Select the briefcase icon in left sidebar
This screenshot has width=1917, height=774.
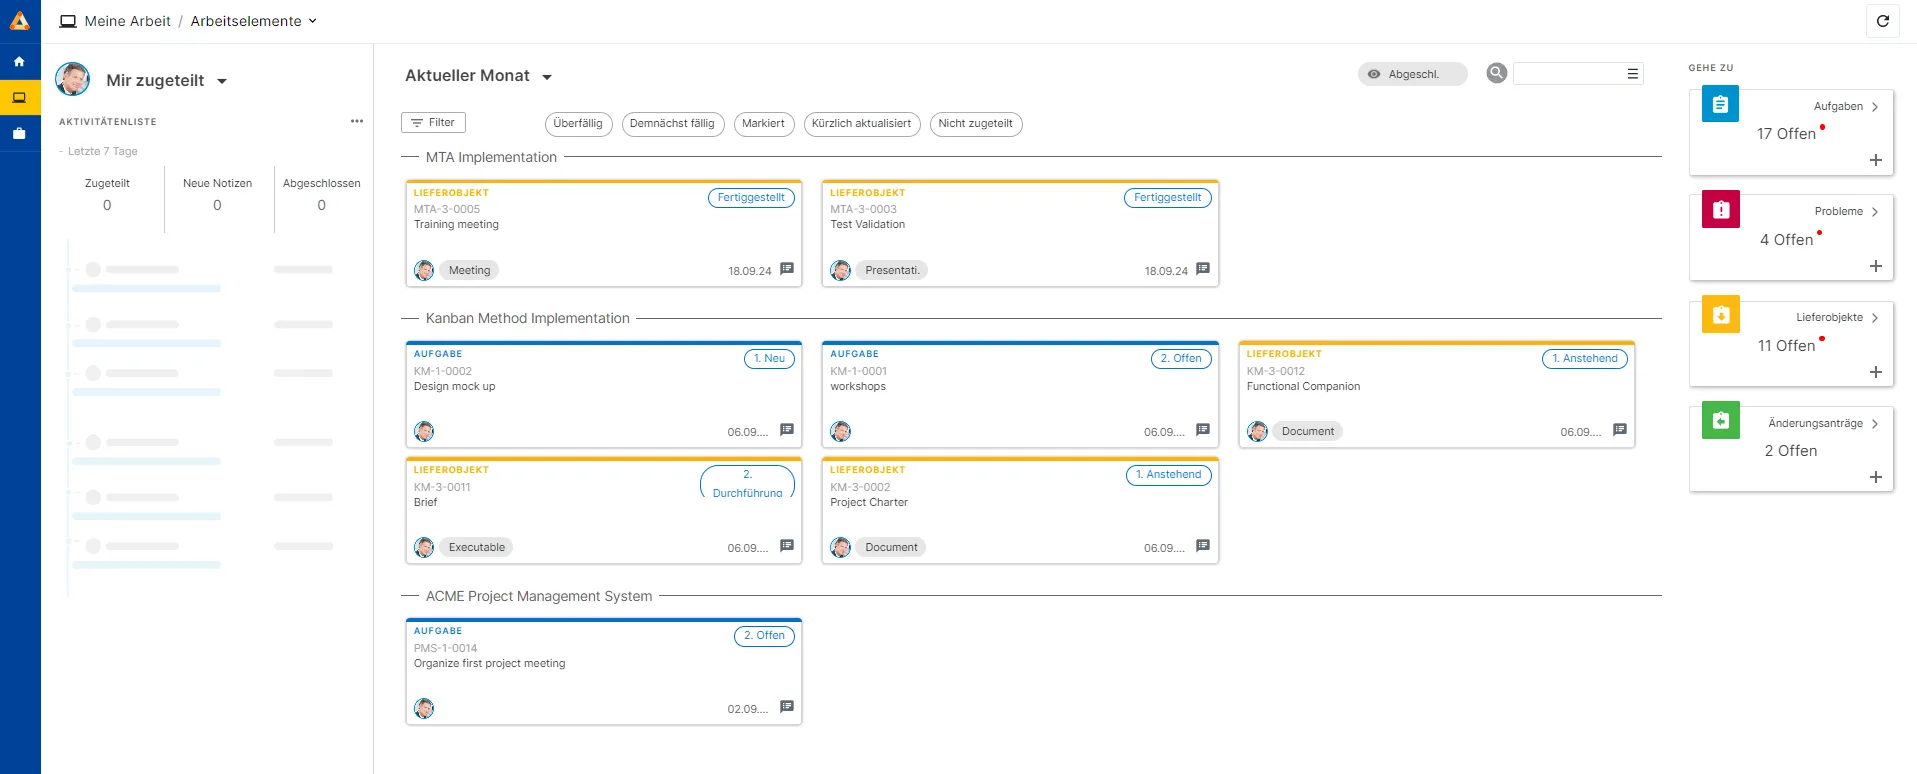19,133
